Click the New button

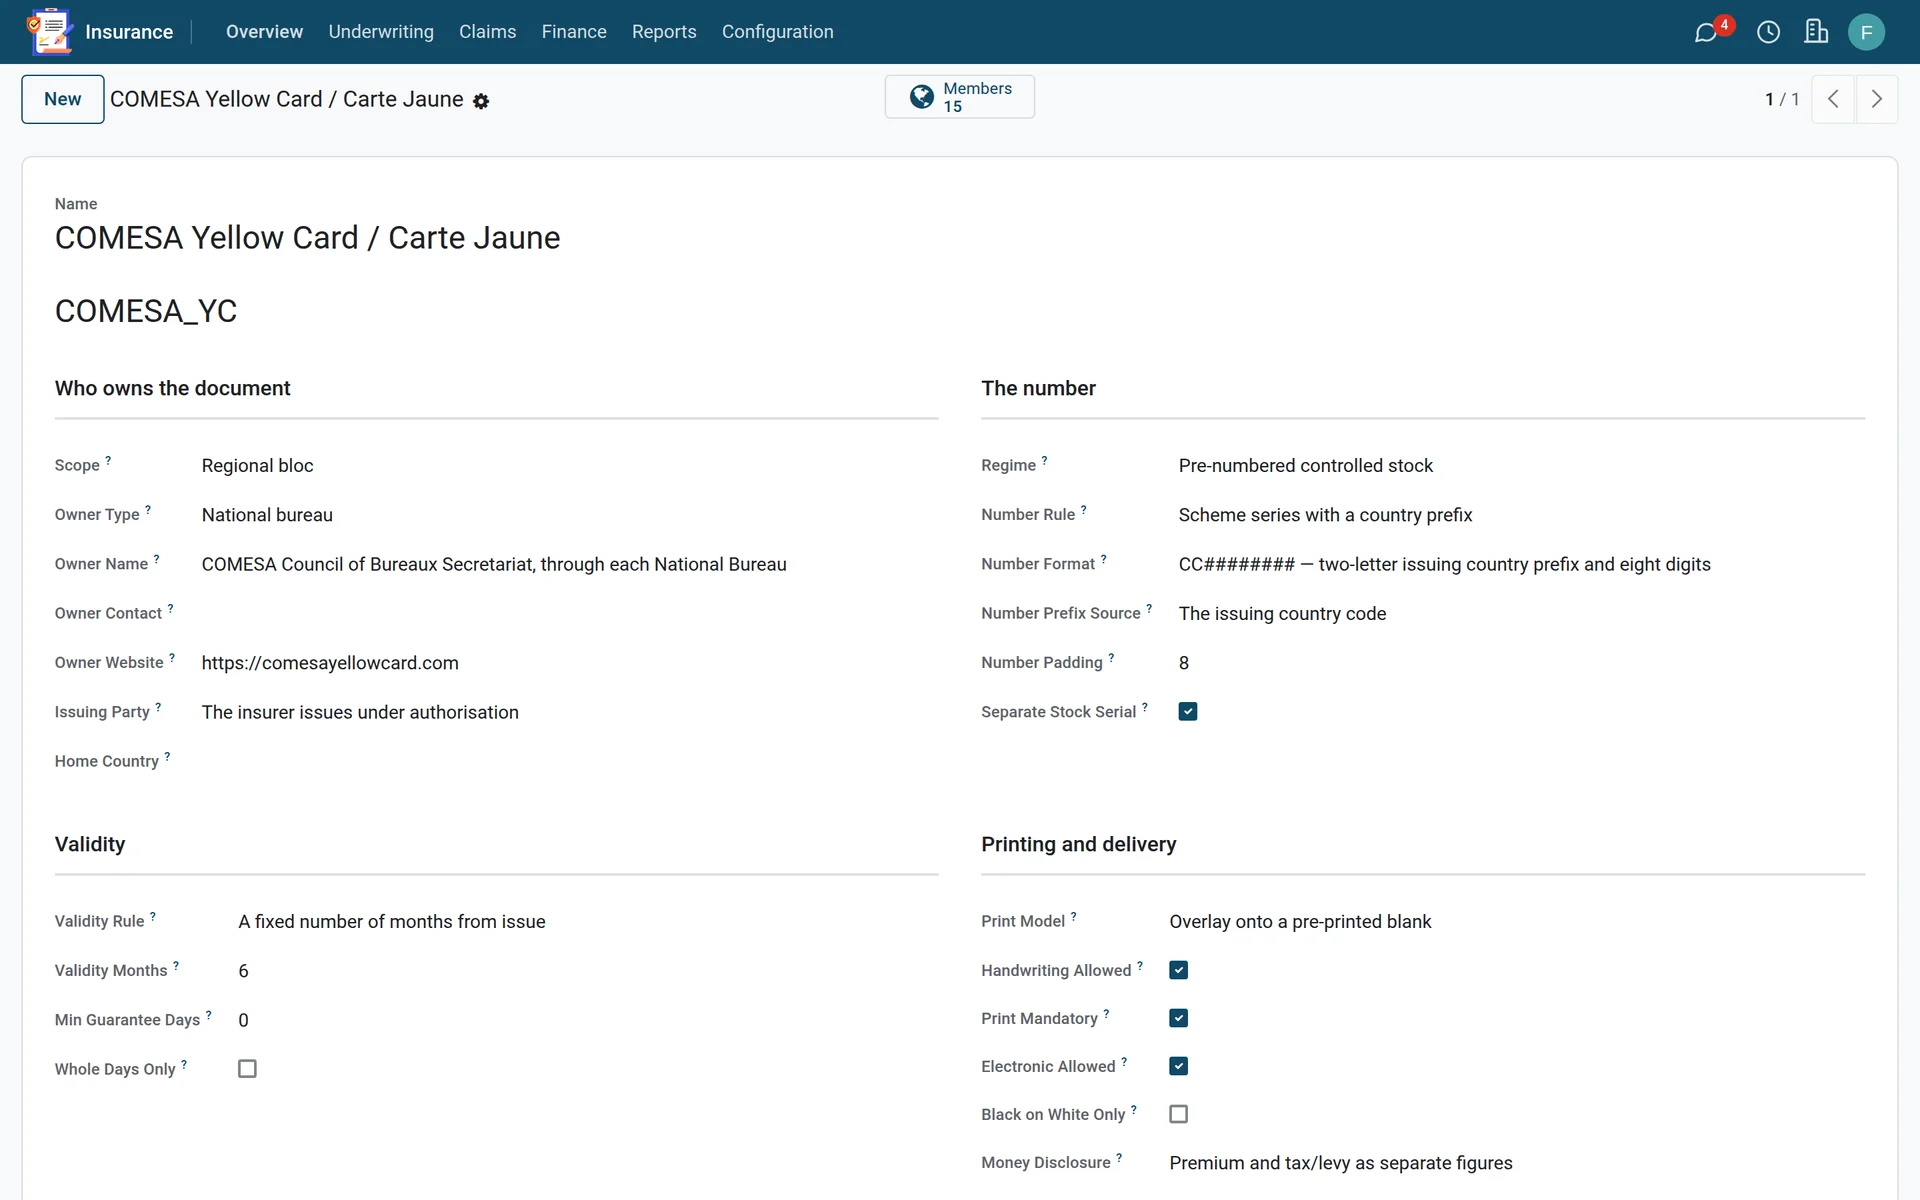click(x=63, y=99)
